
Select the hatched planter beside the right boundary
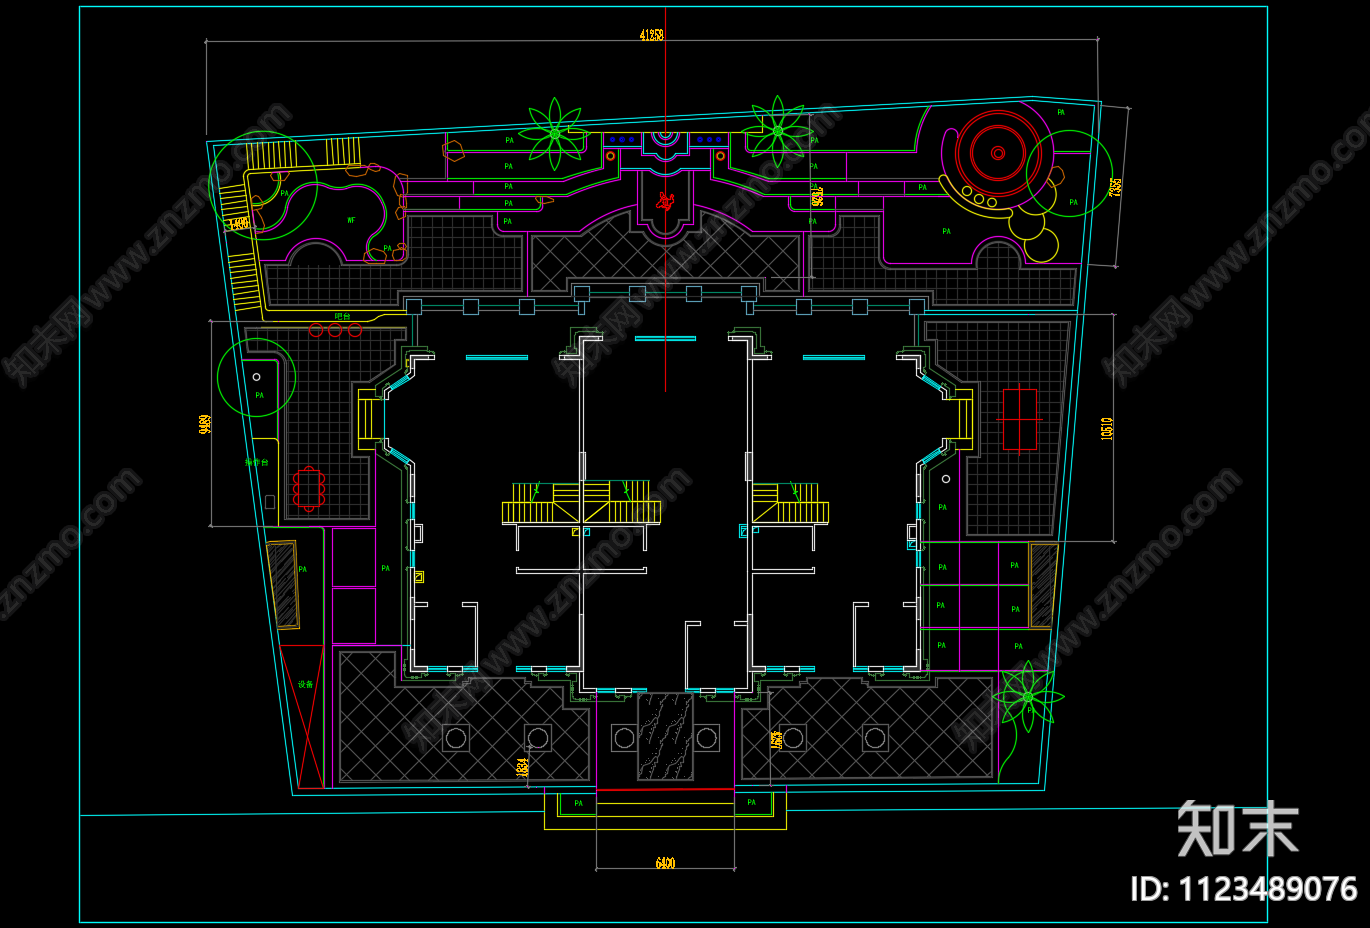click(1043, 585)
